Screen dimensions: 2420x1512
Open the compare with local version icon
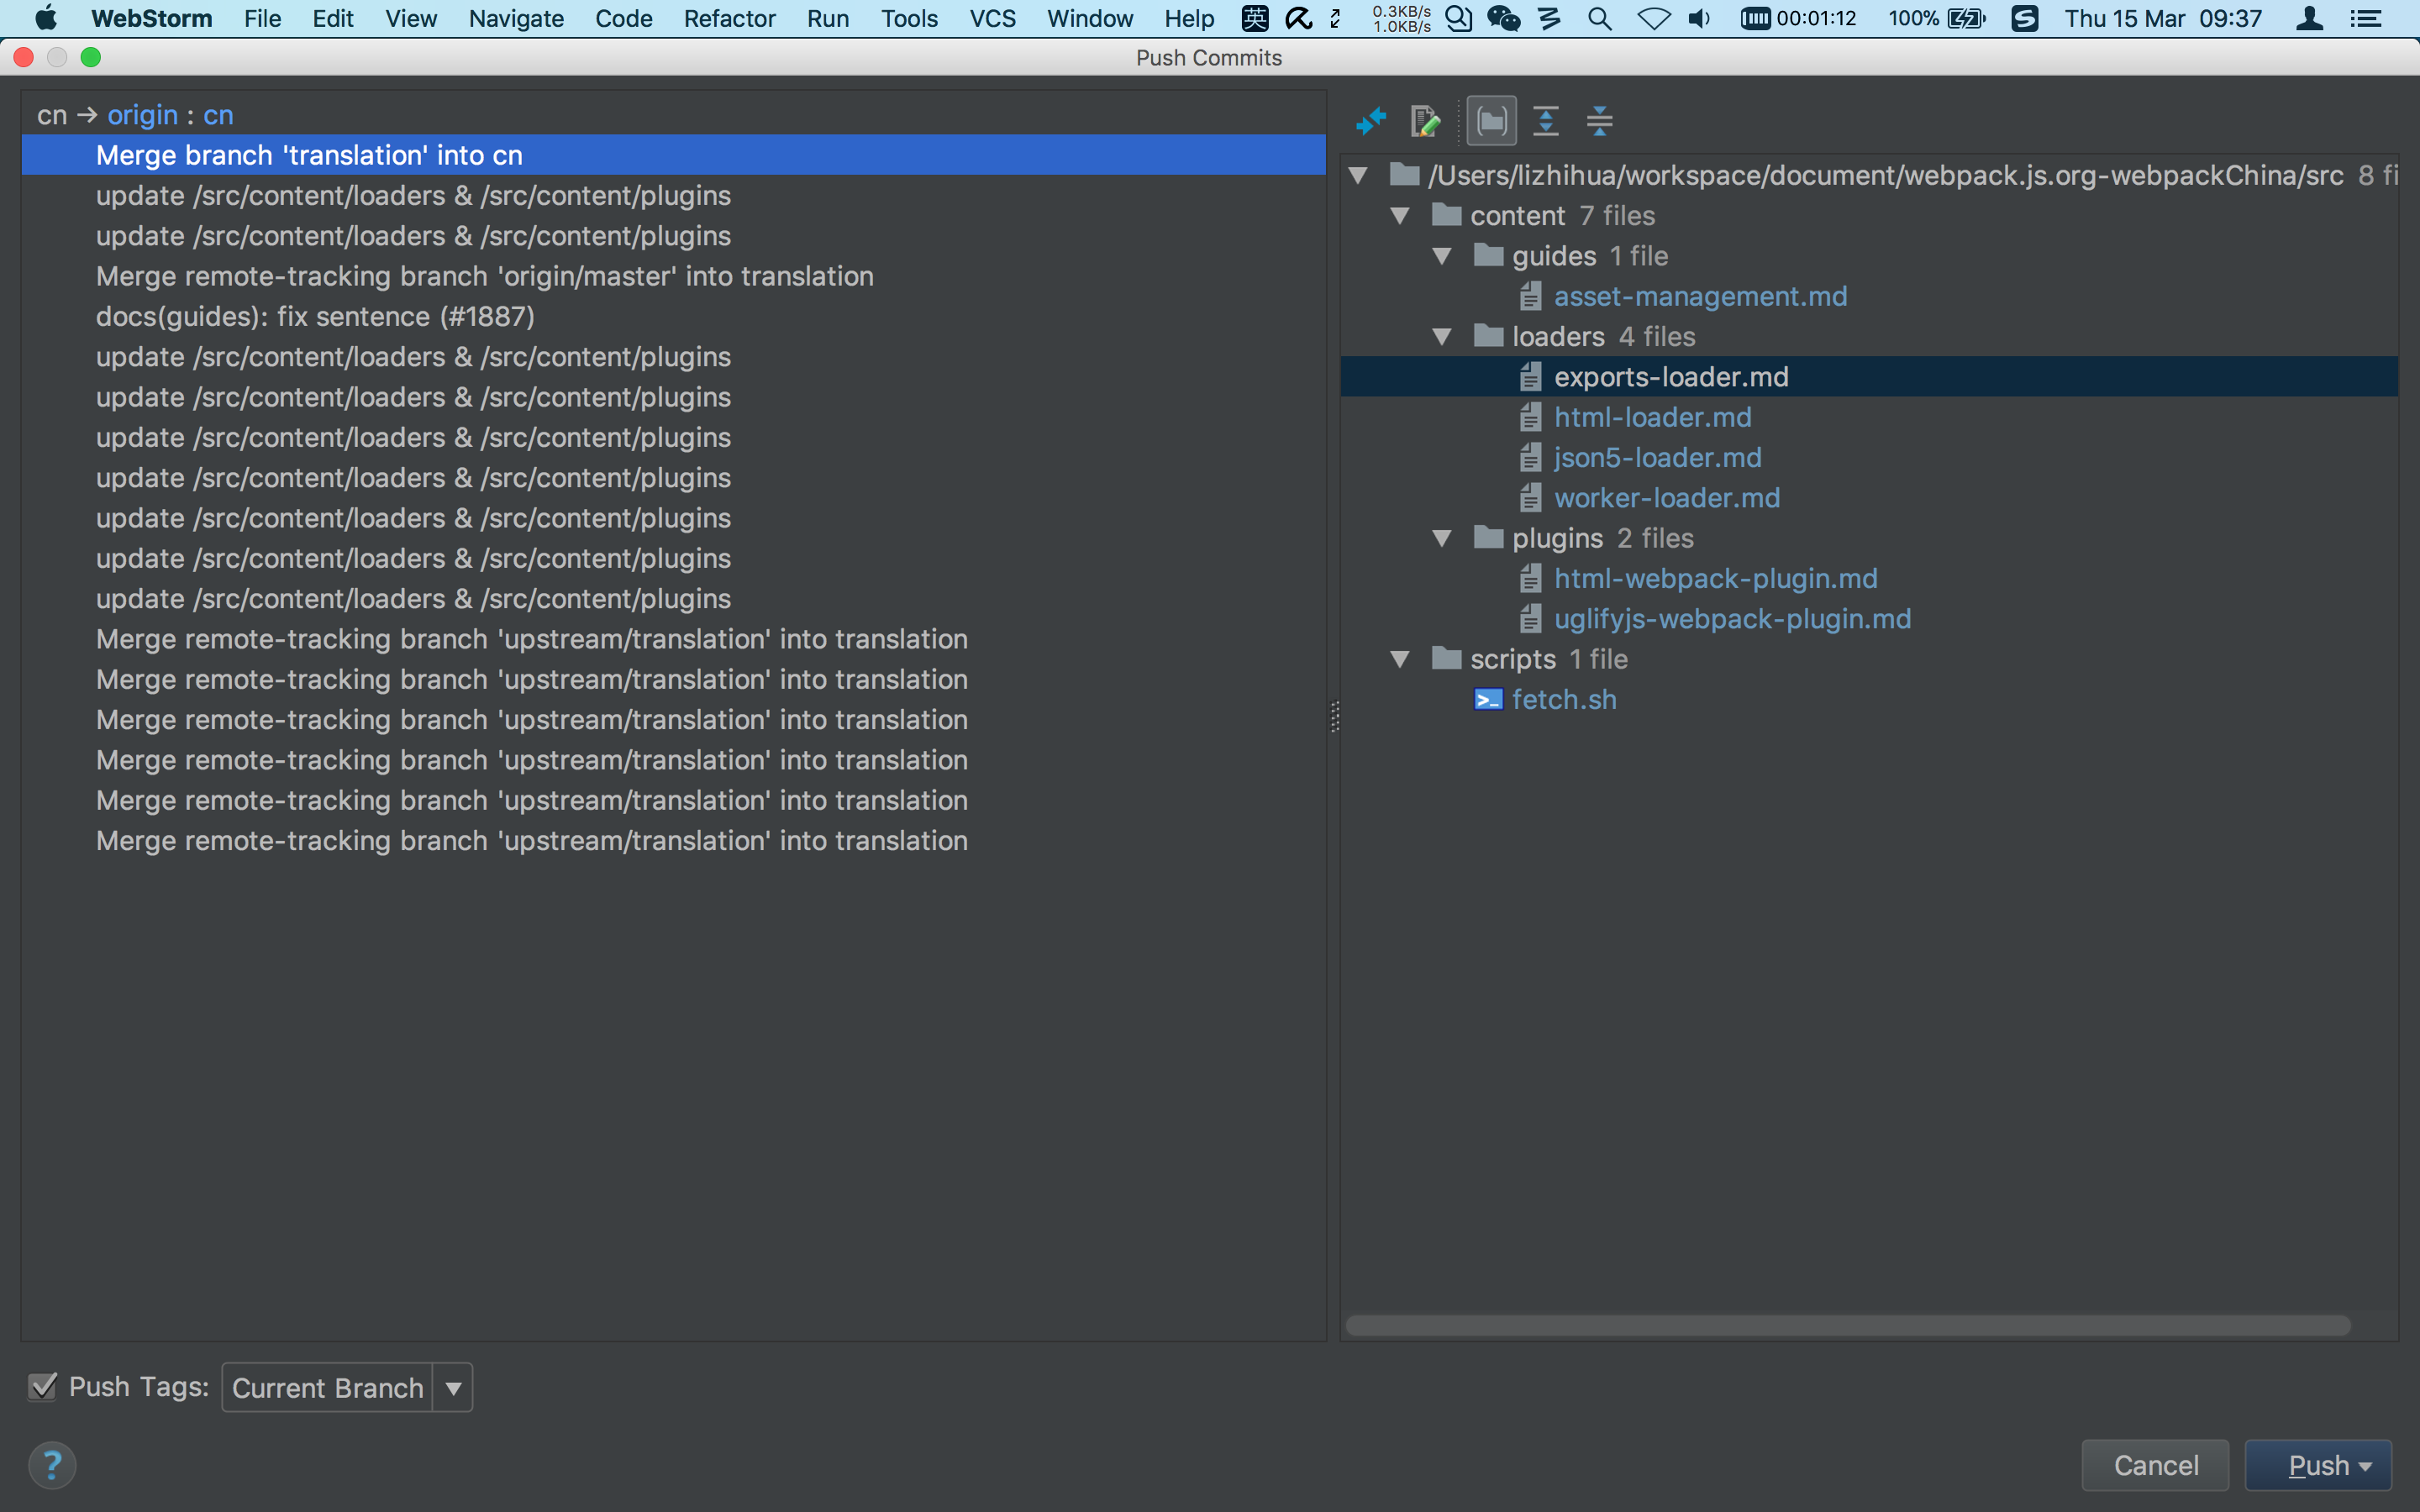pos(1371,120)
